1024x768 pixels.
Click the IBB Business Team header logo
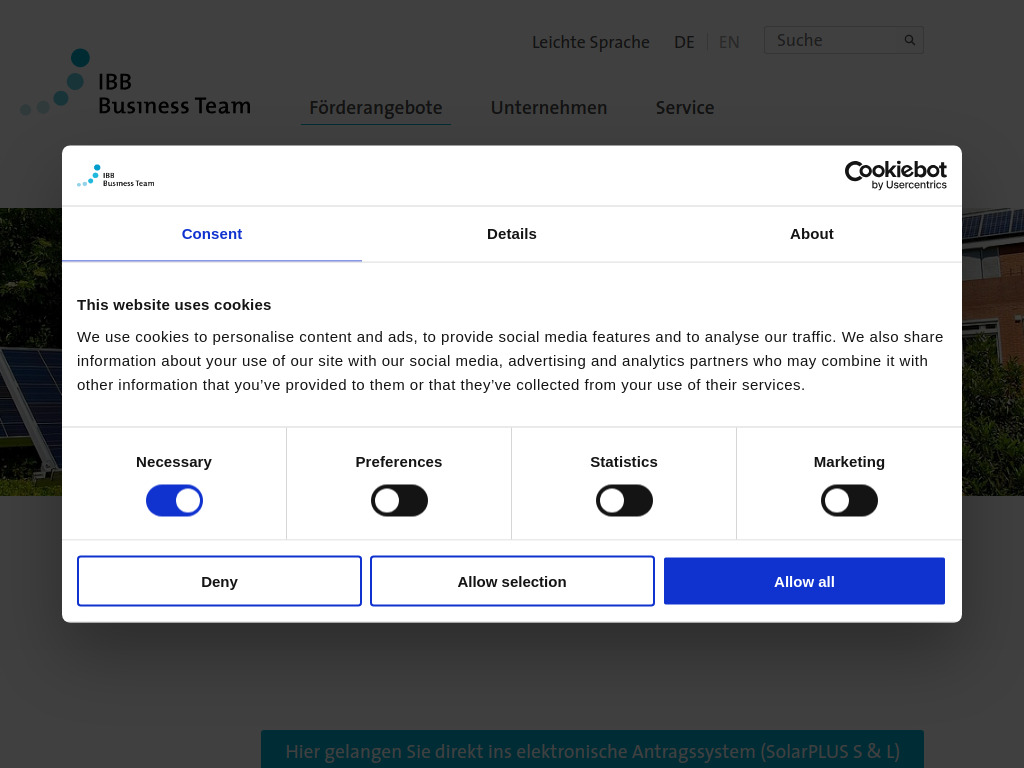[x=135, y=84]
